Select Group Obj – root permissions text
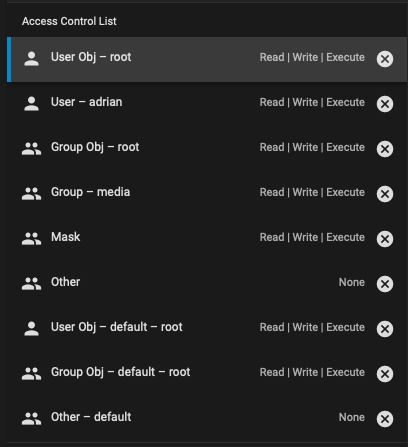408x447 pixels. pyautogui.click(x=312, y=147)
